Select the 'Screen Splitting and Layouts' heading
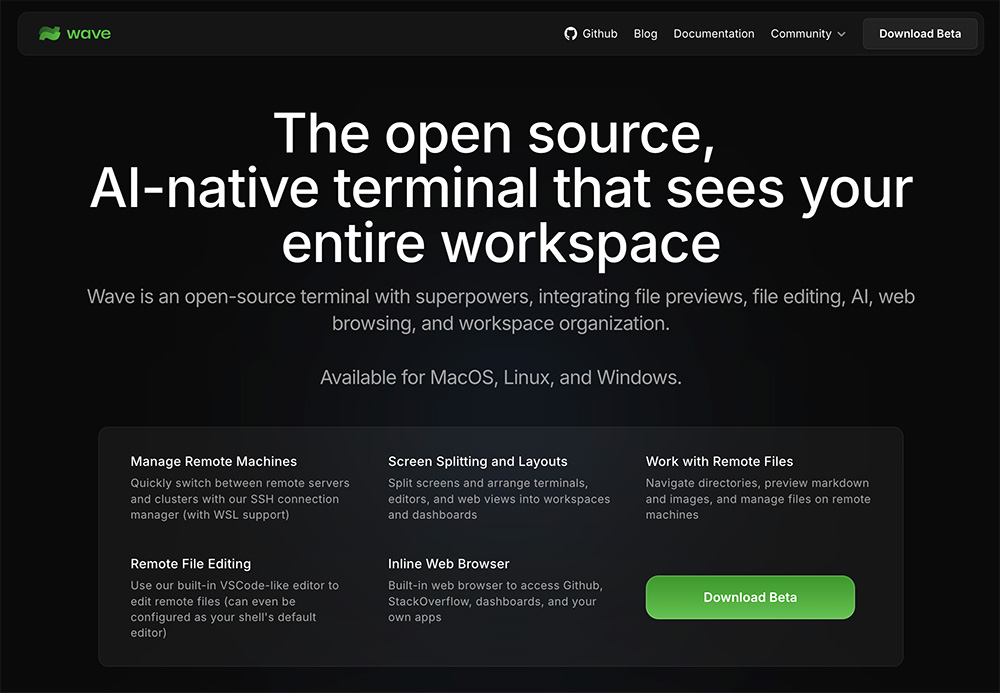The height and width of the screenshot is (693, 1000). [478, 462]
